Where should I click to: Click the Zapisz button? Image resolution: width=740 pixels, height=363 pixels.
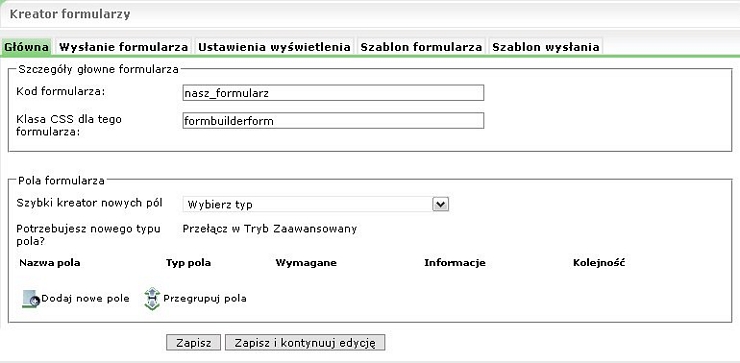(193, 343)
